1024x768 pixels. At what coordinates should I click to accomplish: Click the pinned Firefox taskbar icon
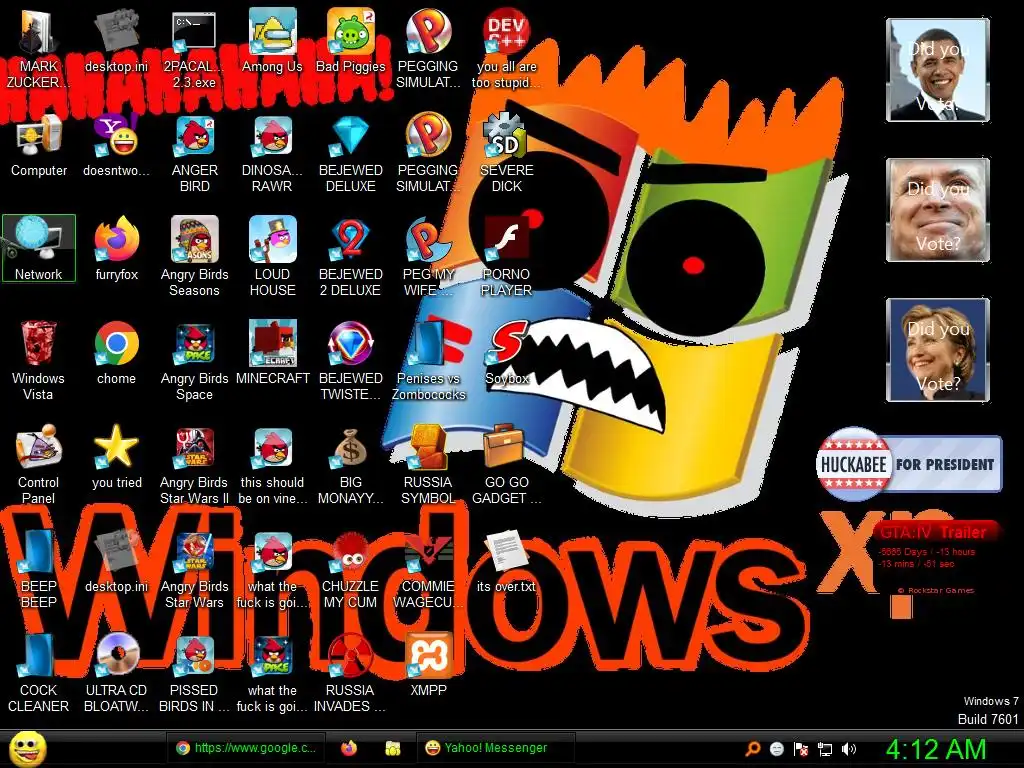[x=349, y=748]
